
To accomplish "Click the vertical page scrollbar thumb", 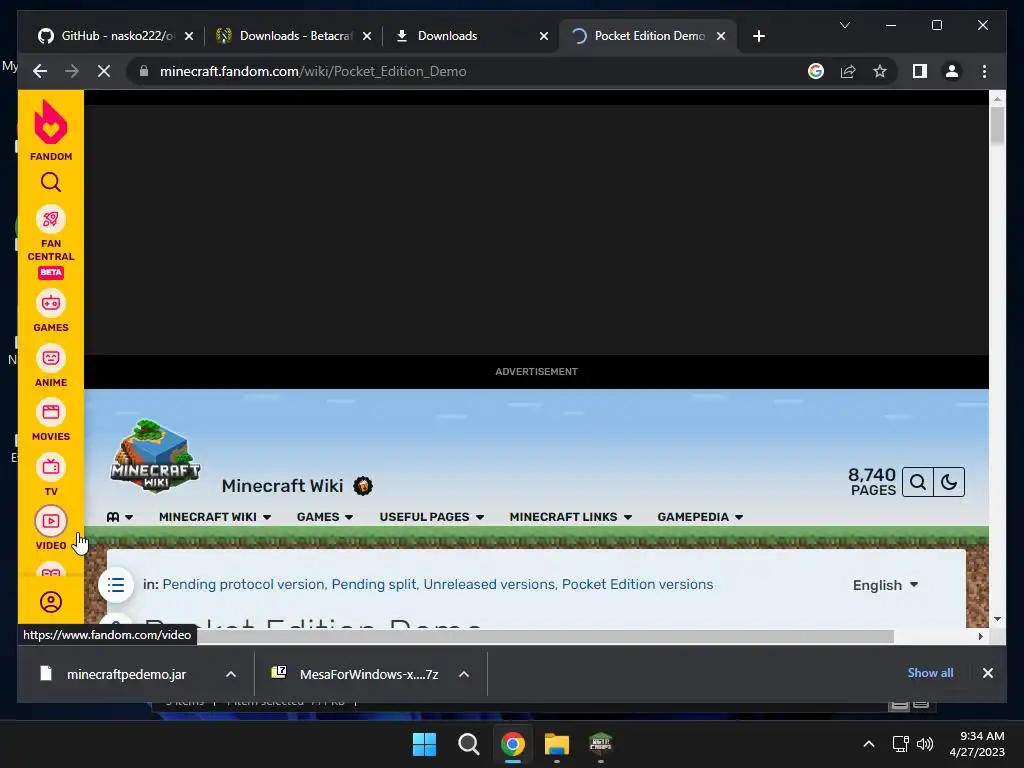I will [997, 125].
